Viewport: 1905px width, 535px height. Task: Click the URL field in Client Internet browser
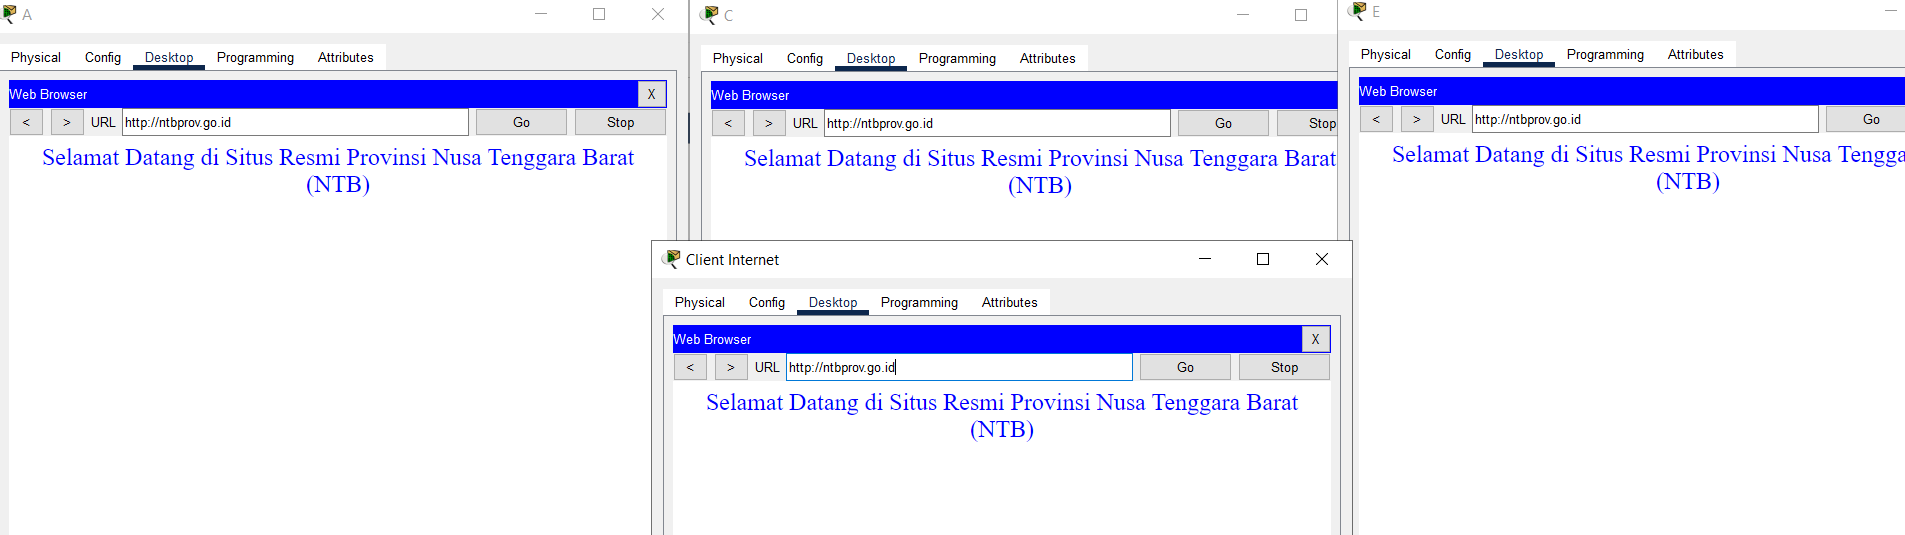point(958,367)
